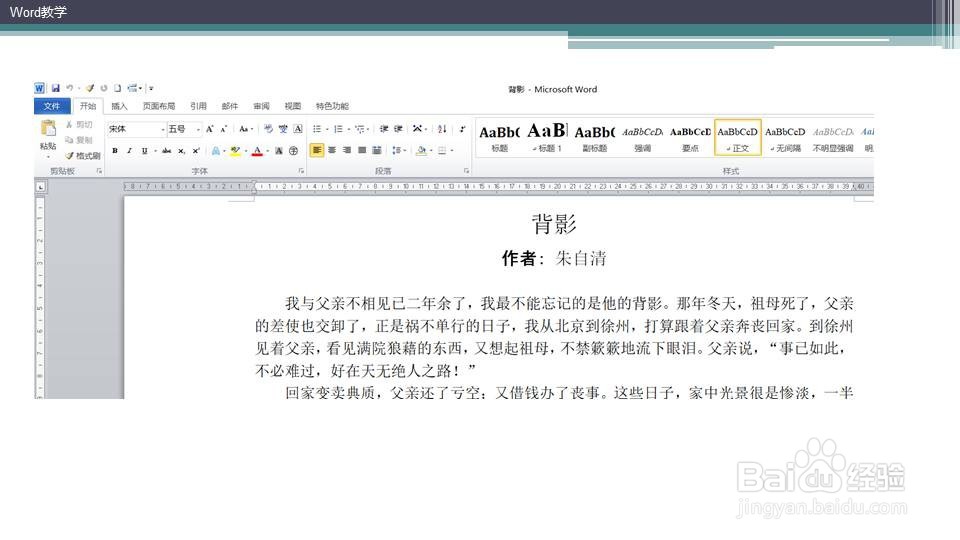Click Cut (剪切) in the clipboard group

[x=79, y=124]
